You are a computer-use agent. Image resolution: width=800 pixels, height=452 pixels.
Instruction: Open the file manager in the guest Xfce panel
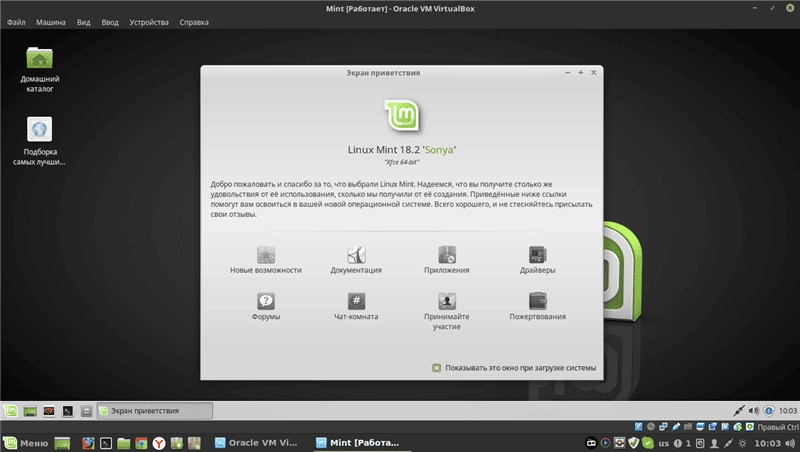(x=87, y=411)
